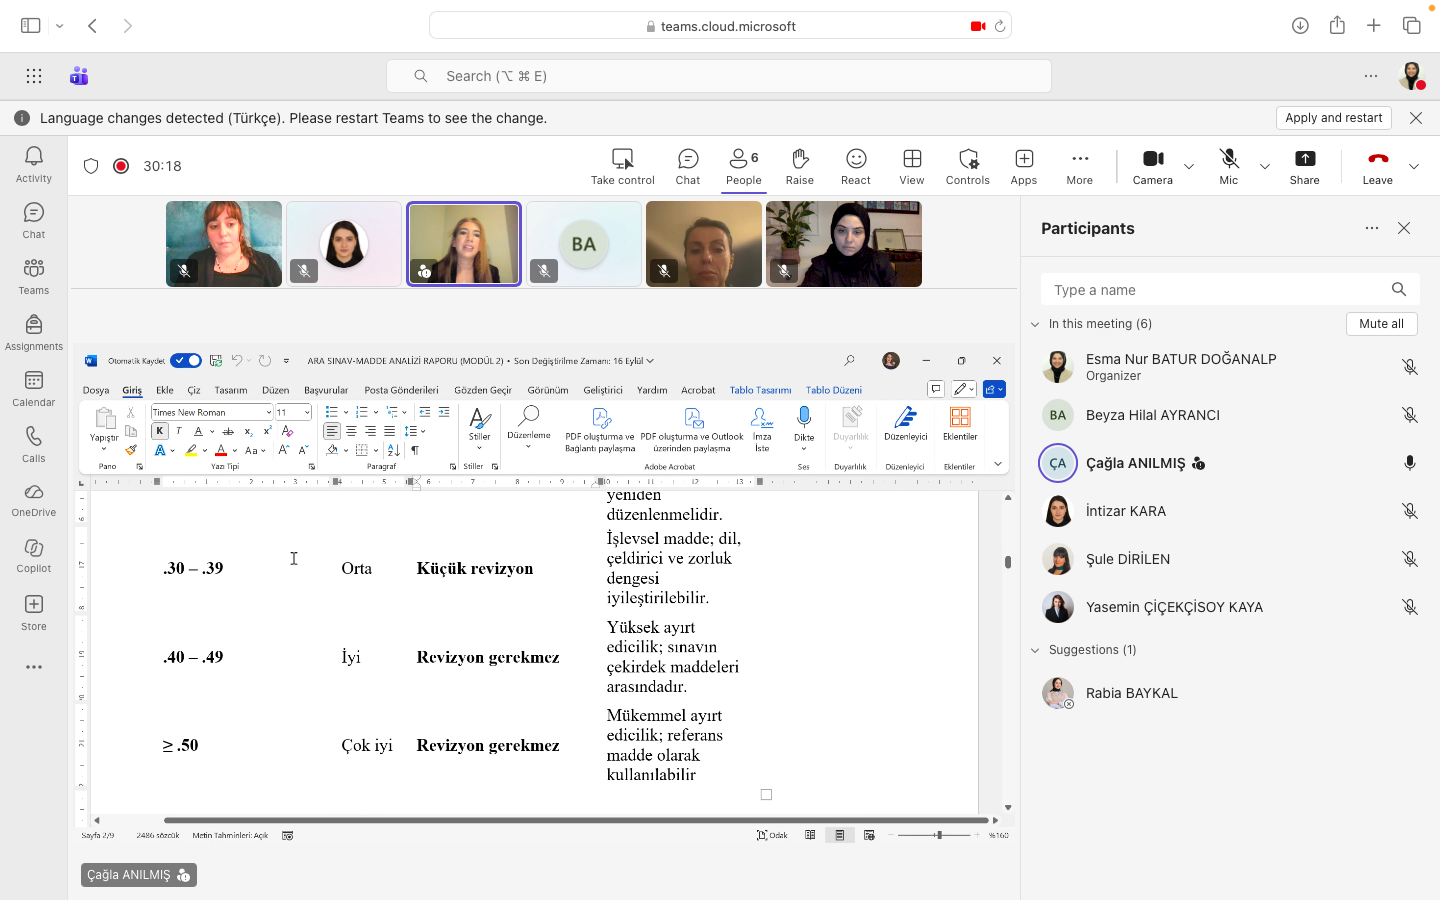1440x900 pixels.
Task: Open the Activity feed in Teams sidebar
Action: pos(33,164)
